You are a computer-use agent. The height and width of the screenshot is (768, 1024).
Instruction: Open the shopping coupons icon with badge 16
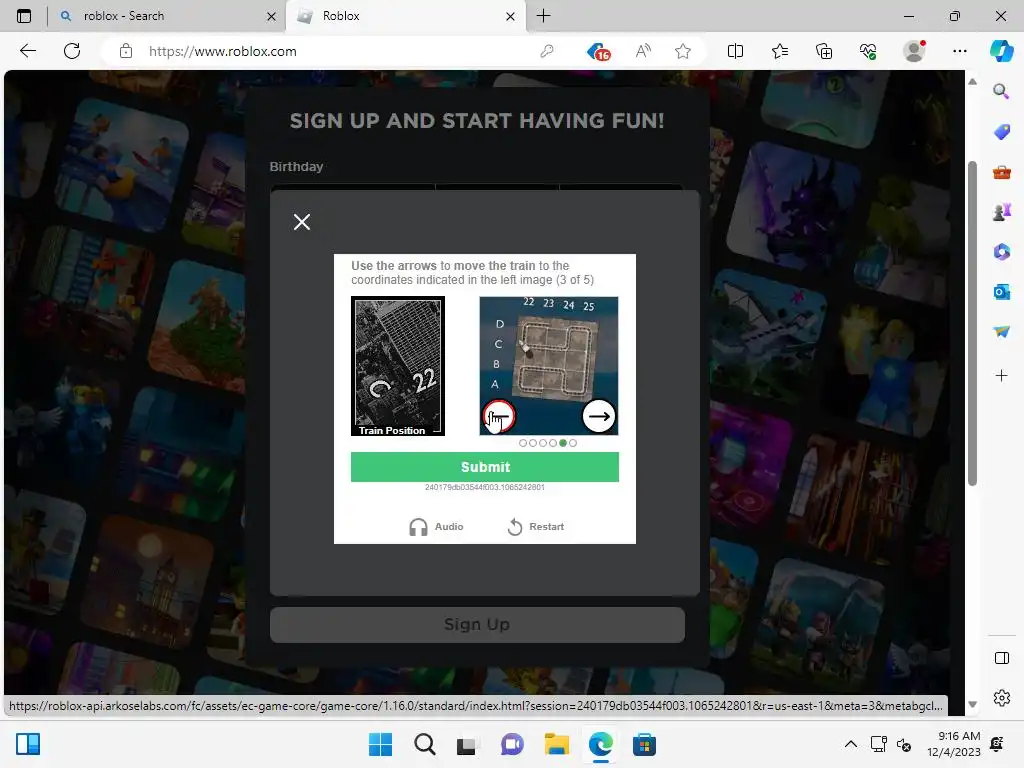click(x=598, y=51)
